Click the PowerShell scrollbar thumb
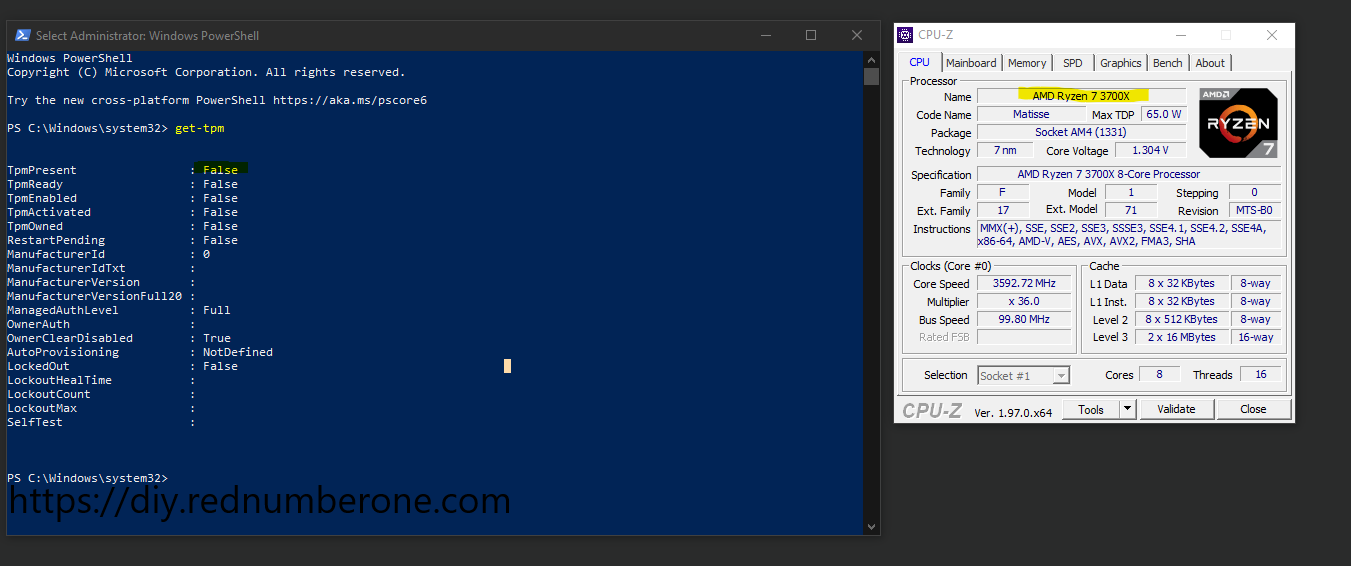 pos(871,77)
